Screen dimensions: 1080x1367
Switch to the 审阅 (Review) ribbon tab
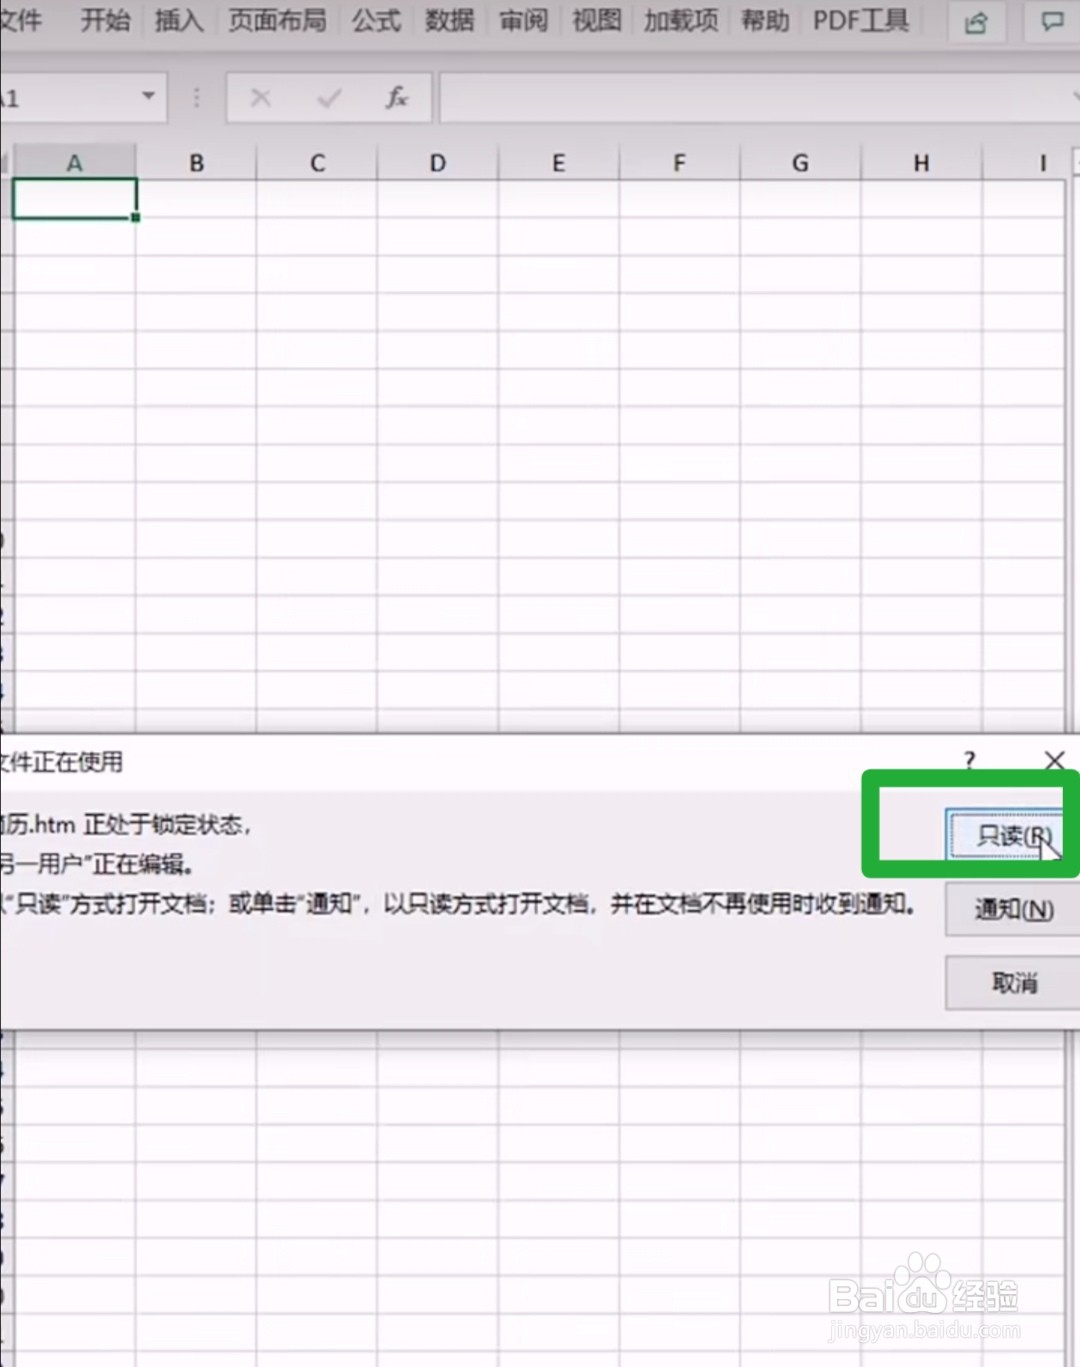522,20
